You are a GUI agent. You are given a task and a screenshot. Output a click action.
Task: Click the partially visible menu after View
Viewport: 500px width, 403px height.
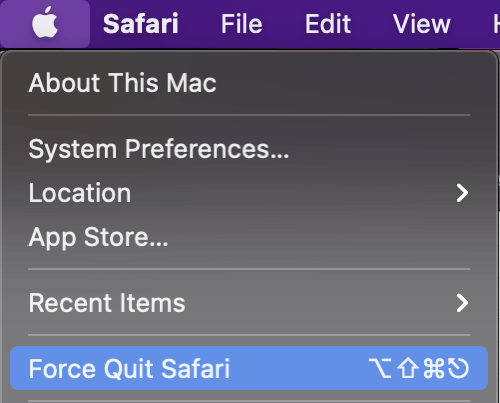pos(496,24)
